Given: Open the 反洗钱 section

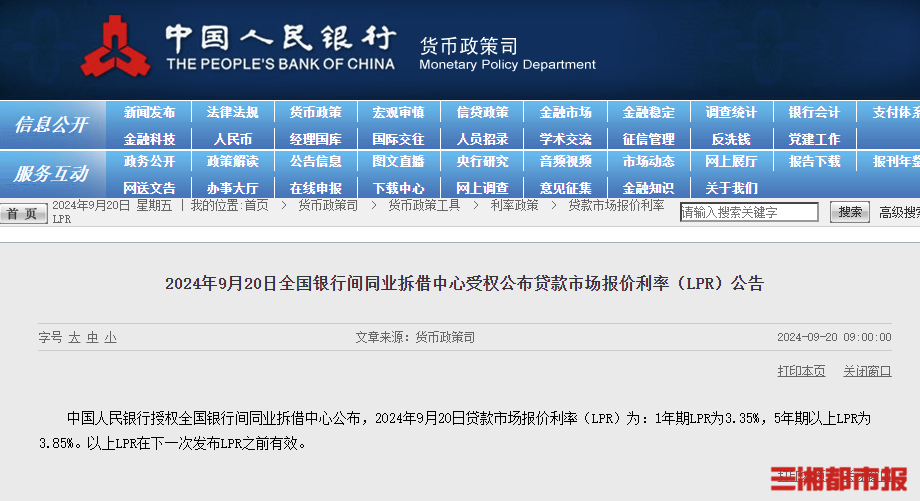Looking at the screenshot, I should point(731,139).
